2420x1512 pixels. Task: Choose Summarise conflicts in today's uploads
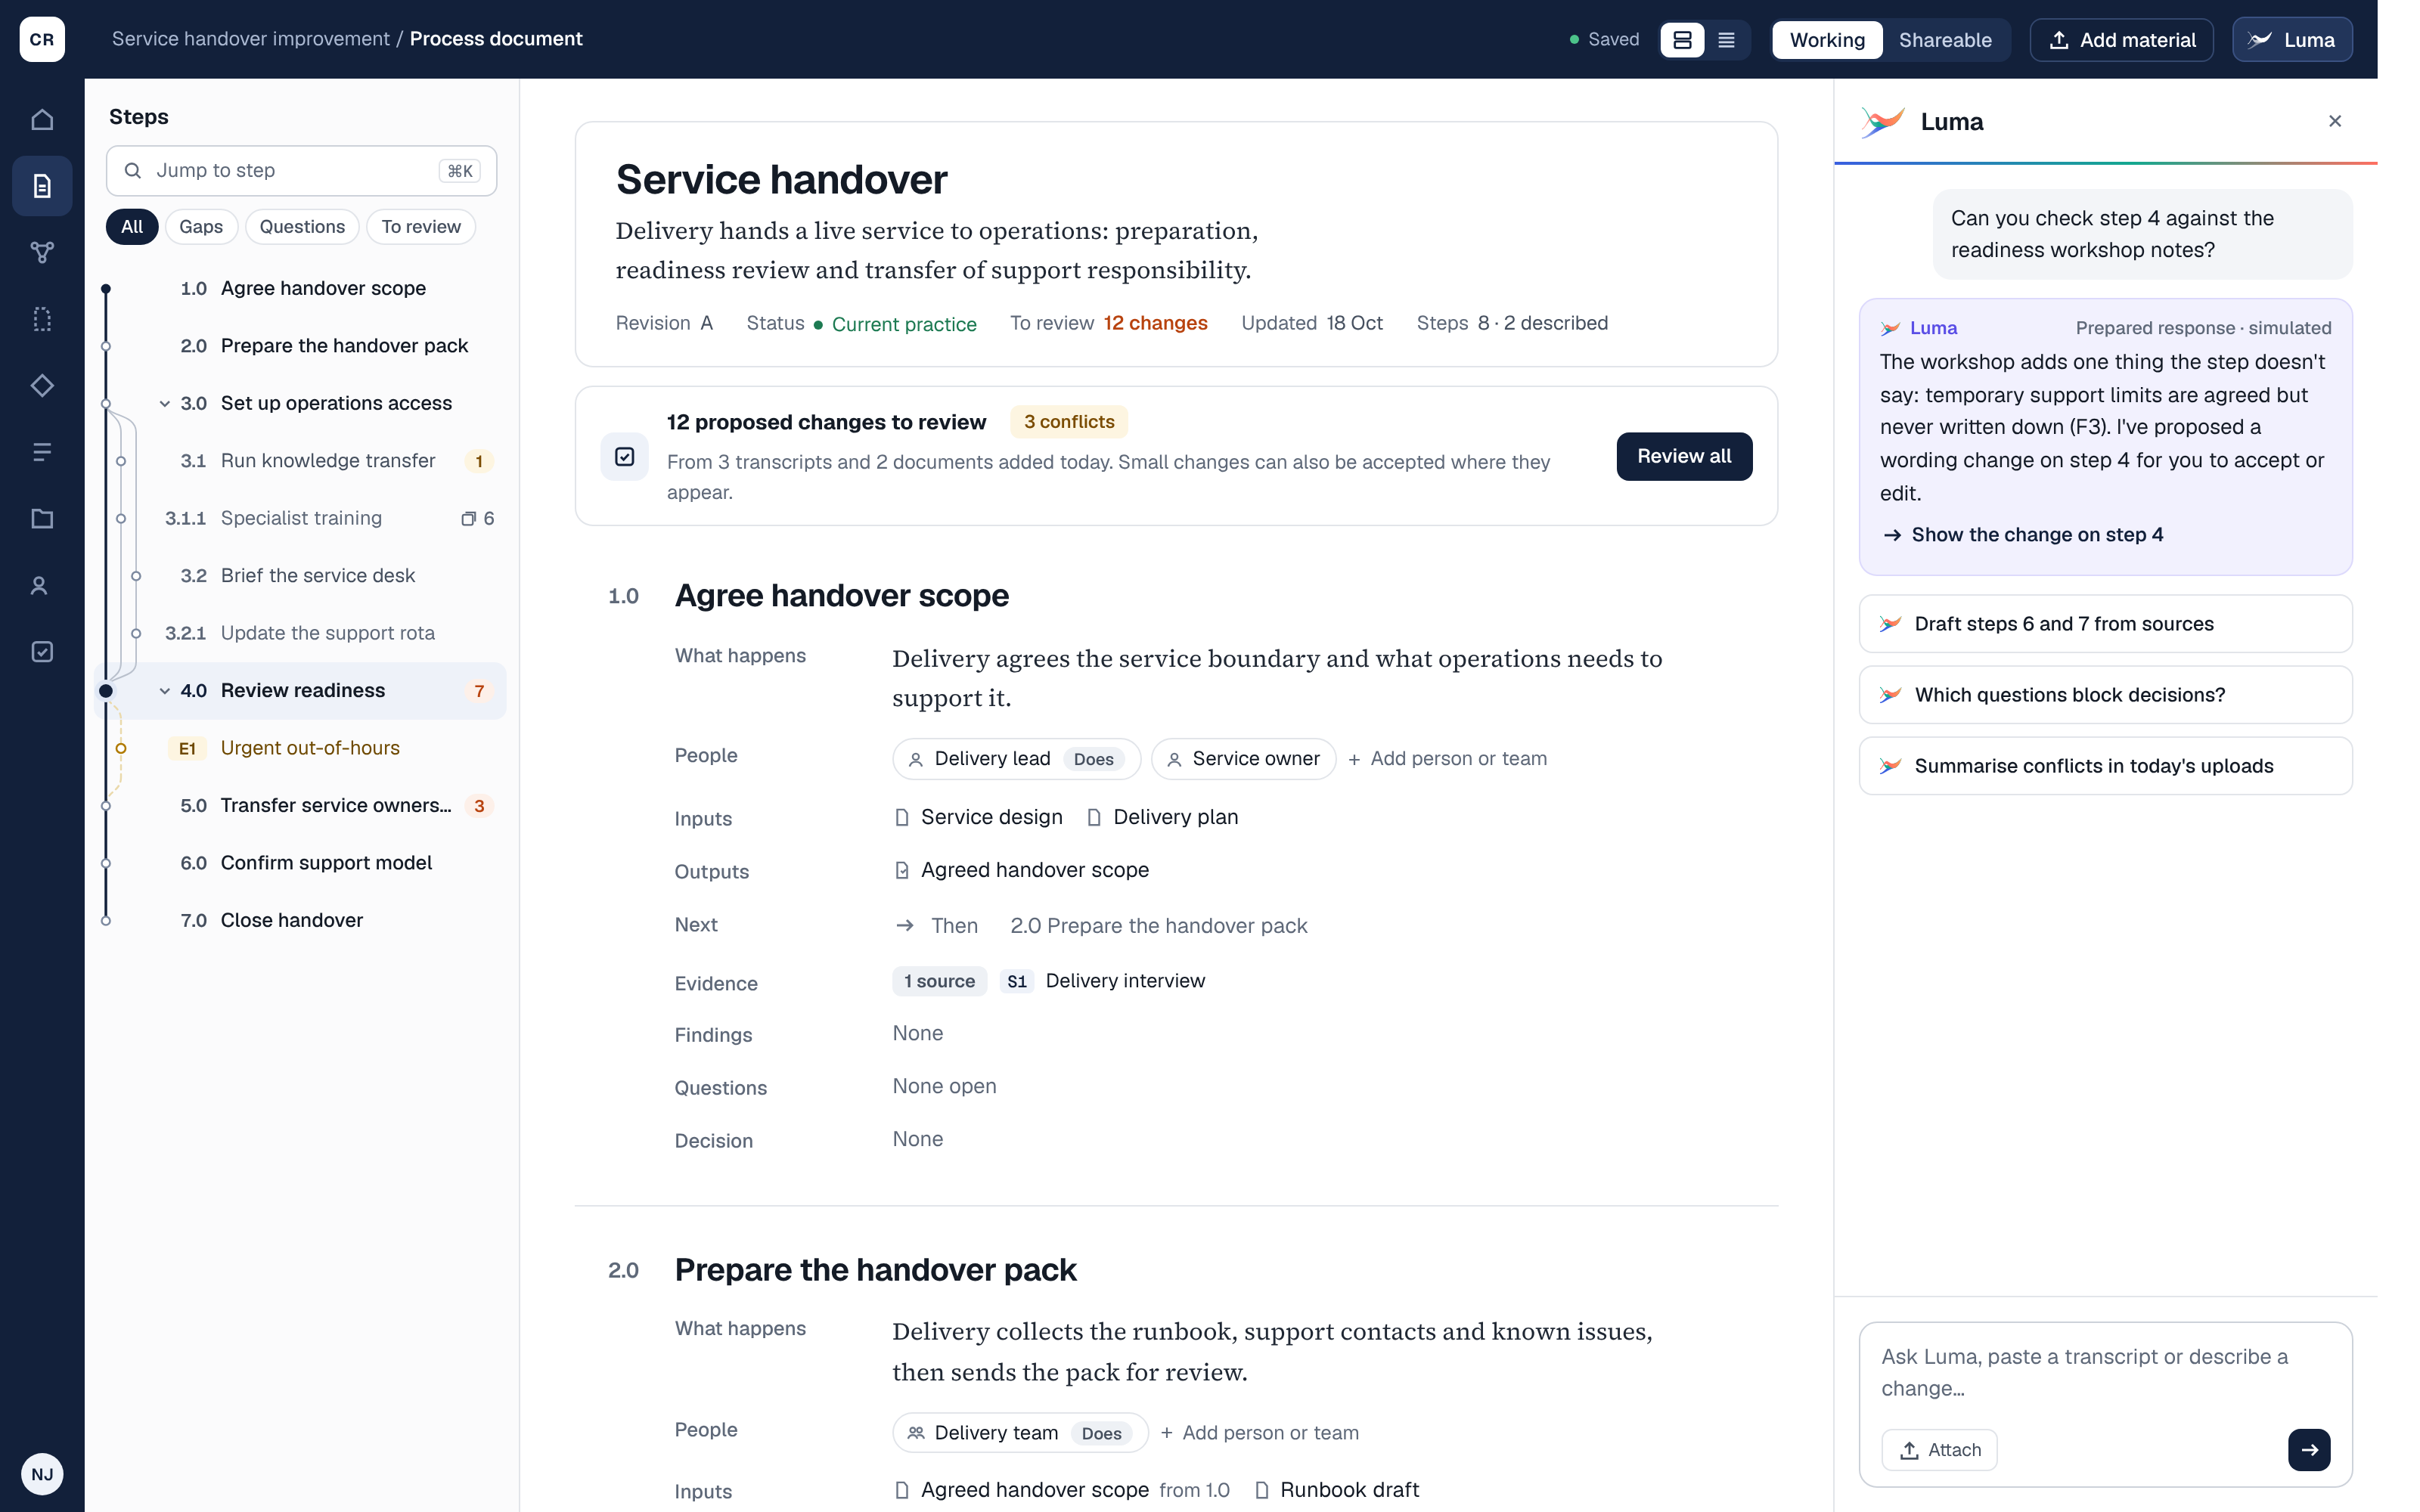[x=2105, y=766]
